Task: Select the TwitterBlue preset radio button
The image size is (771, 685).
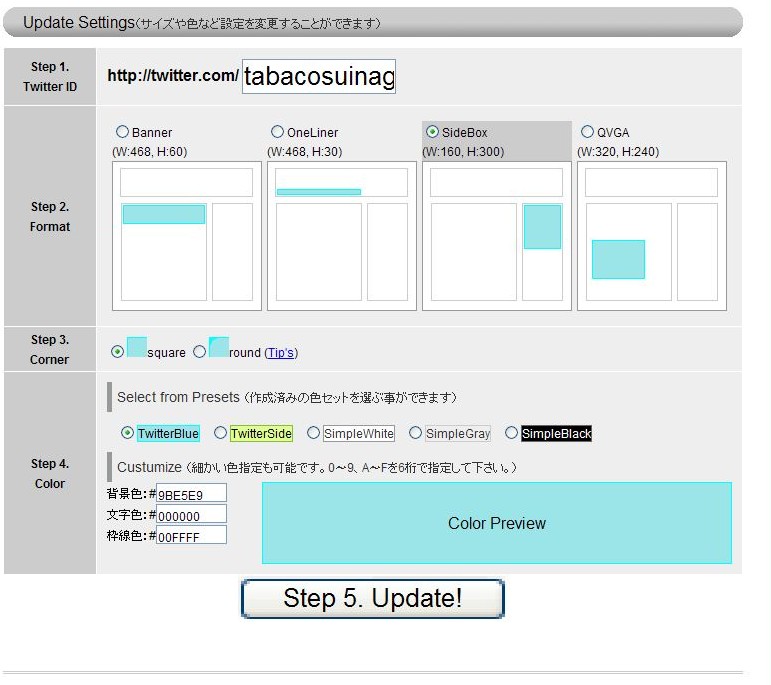Action: pos(127,433)
